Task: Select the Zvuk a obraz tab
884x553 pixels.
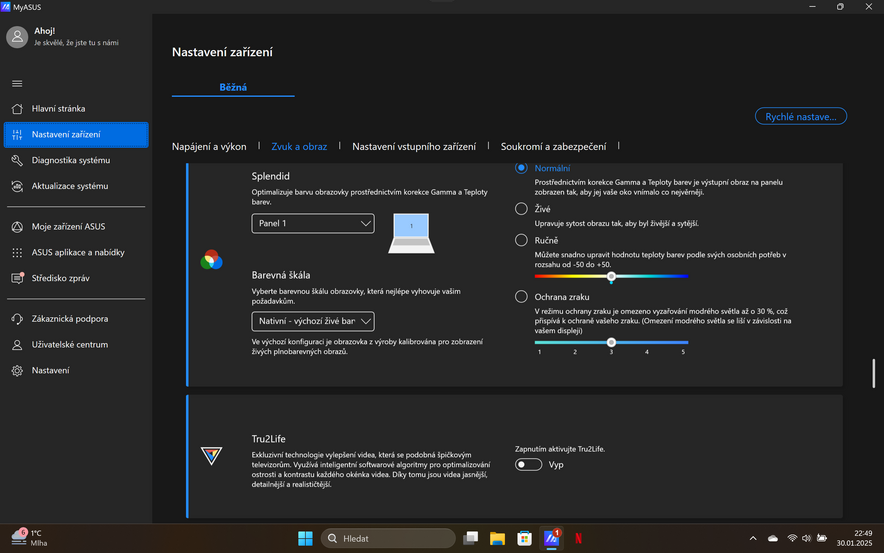Action: click(x=299, y=147)
